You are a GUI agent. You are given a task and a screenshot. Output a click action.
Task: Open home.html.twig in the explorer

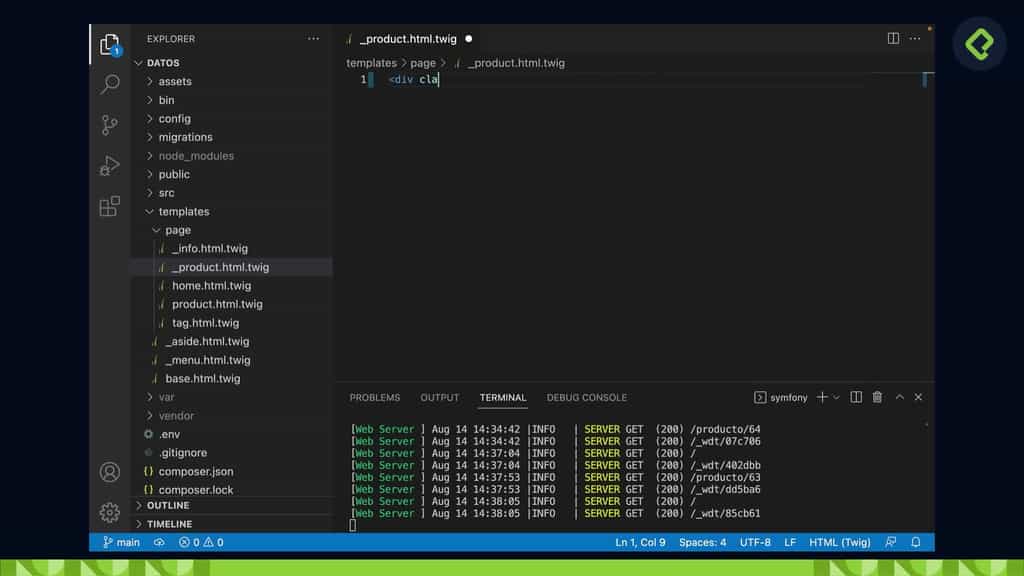tap(212, 286)
